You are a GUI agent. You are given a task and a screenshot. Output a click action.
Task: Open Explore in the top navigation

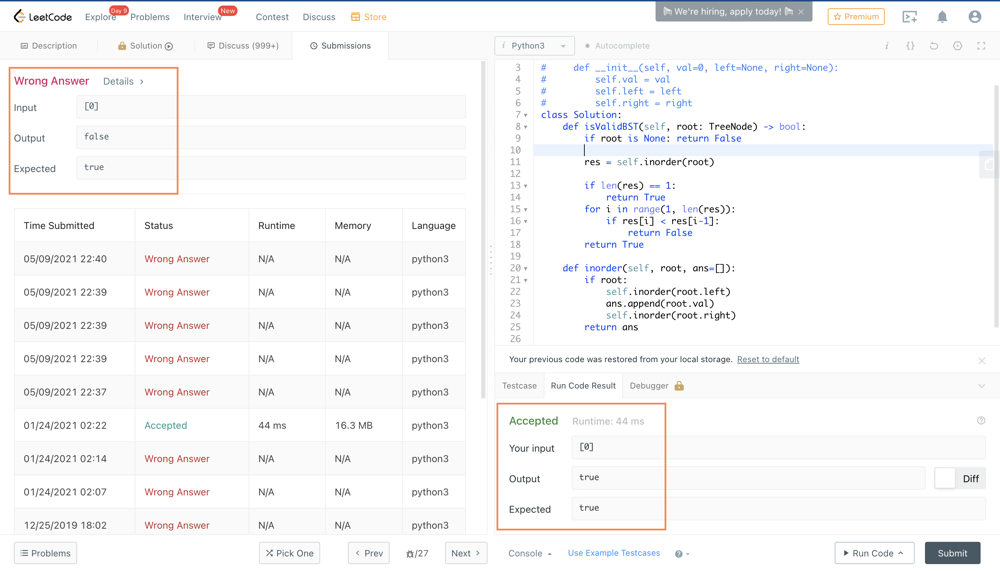101,17
